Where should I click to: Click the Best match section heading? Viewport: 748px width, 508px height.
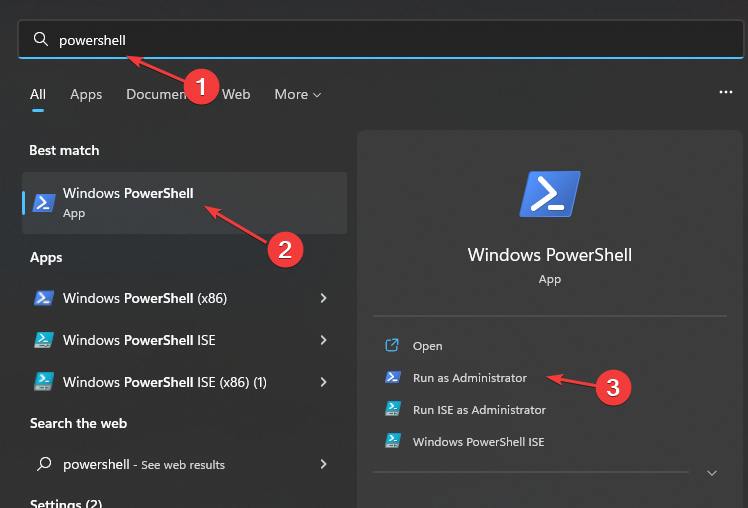pyautogui.click(x=64, y=150)
